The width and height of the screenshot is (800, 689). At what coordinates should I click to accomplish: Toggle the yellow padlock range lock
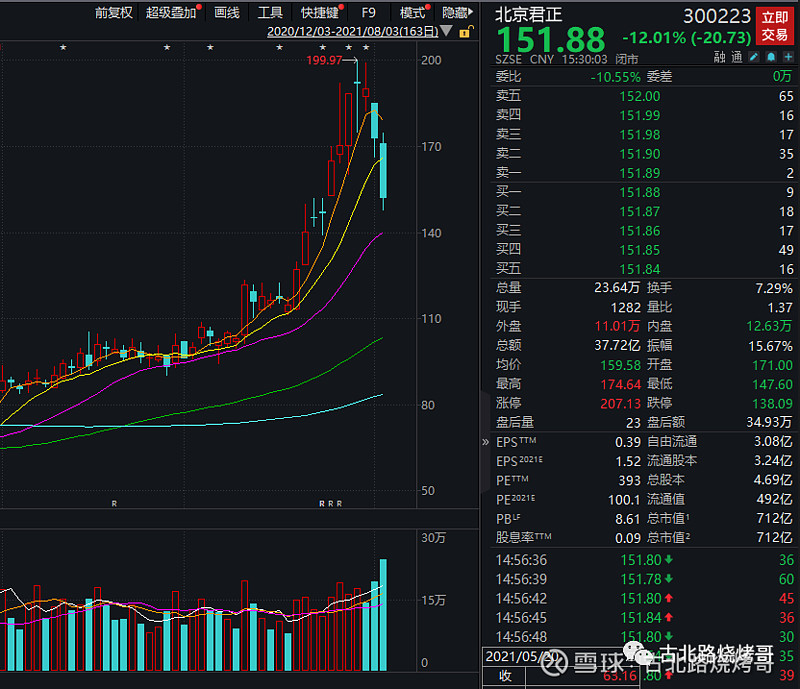click(x=465, y=32)
